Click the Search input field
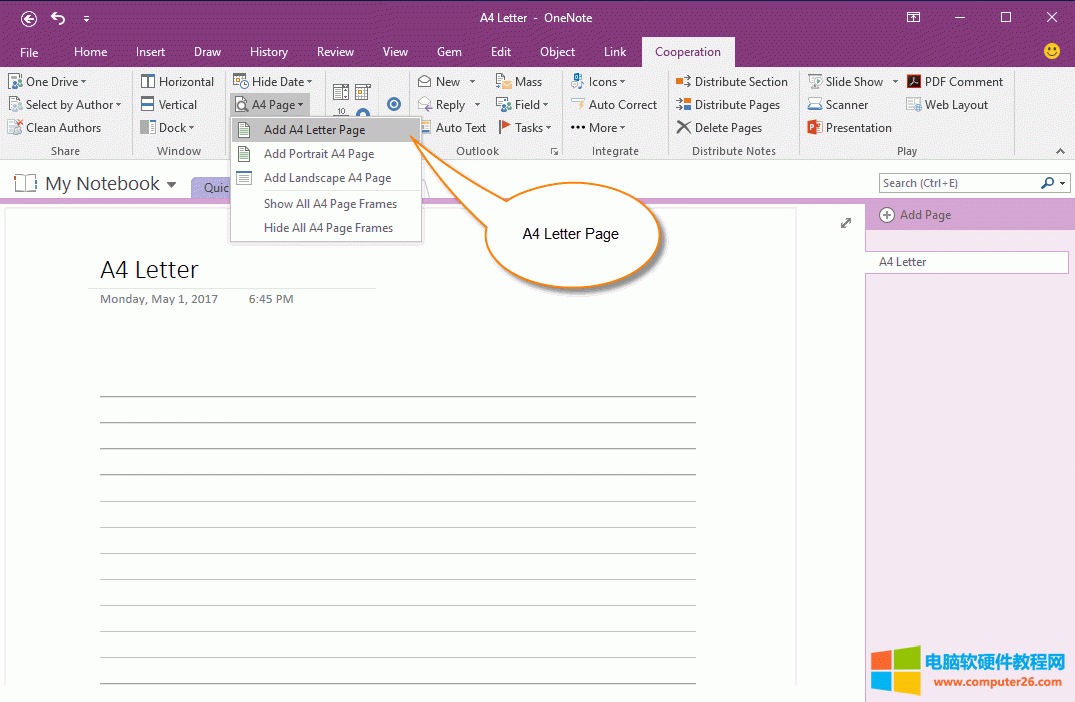Image resolution: width=1075 pixels, height=702 pixels. (x=958, y=183)
